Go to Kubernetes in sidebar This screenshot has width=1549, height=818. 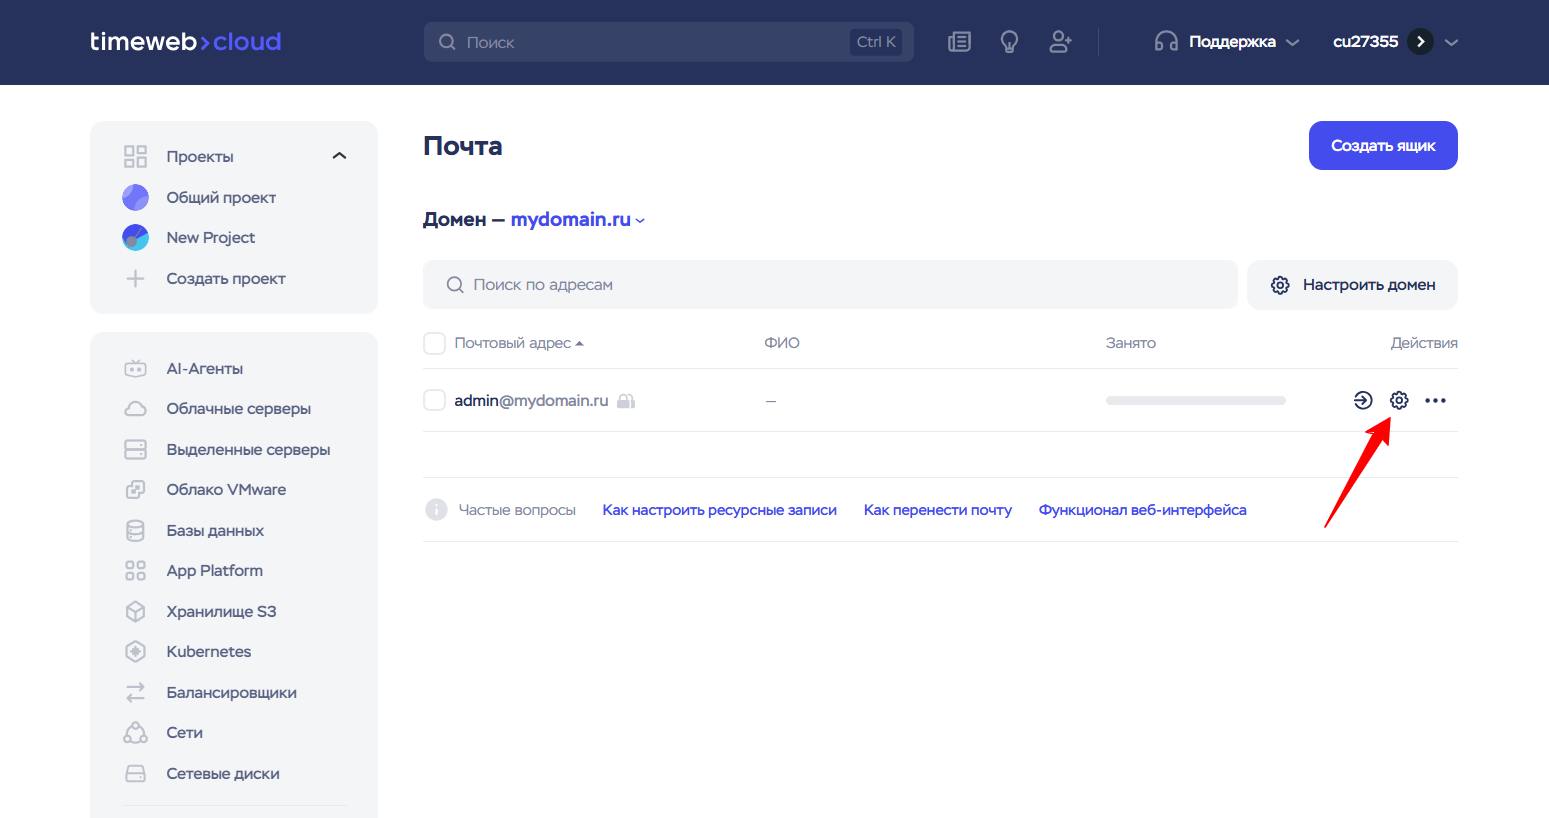208,652
